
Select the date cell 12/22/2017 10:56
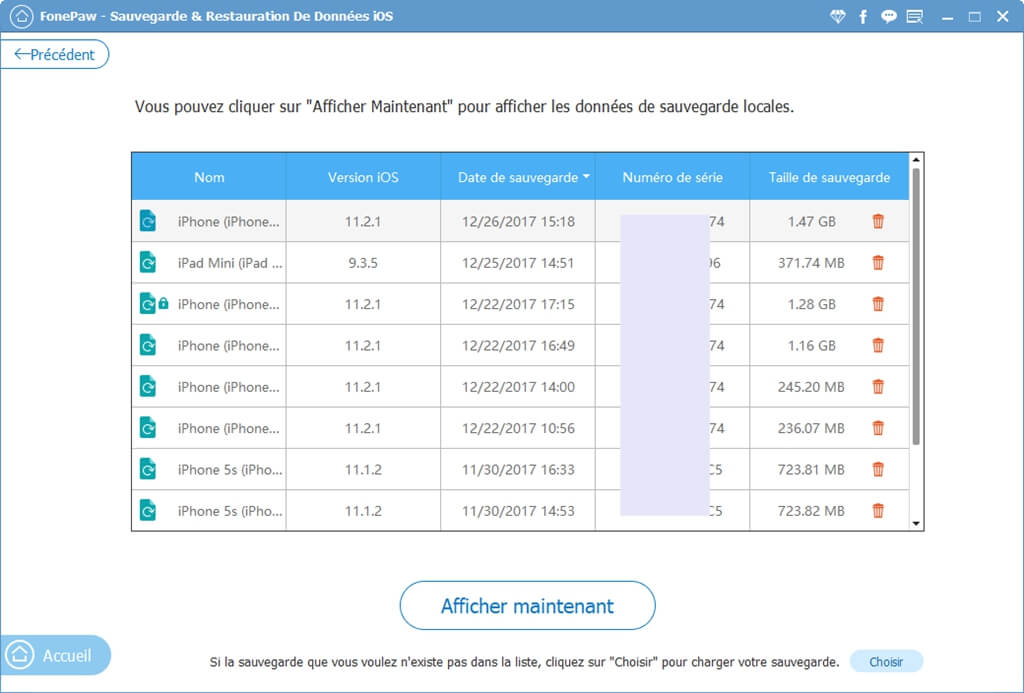[x=518, y=428]
